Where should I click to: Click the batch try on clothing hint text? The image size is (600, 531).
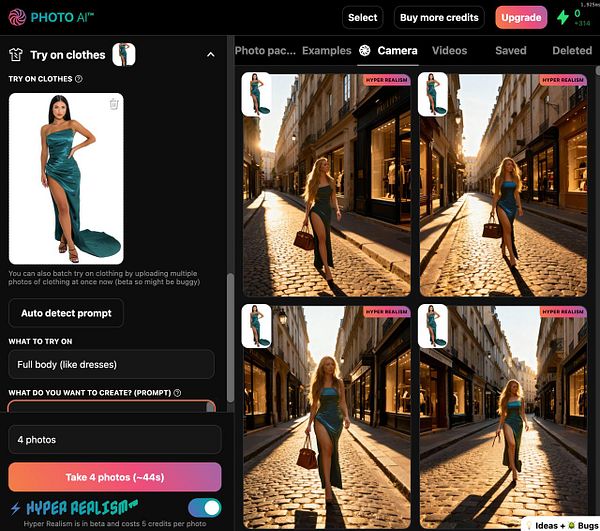(104, 278)
